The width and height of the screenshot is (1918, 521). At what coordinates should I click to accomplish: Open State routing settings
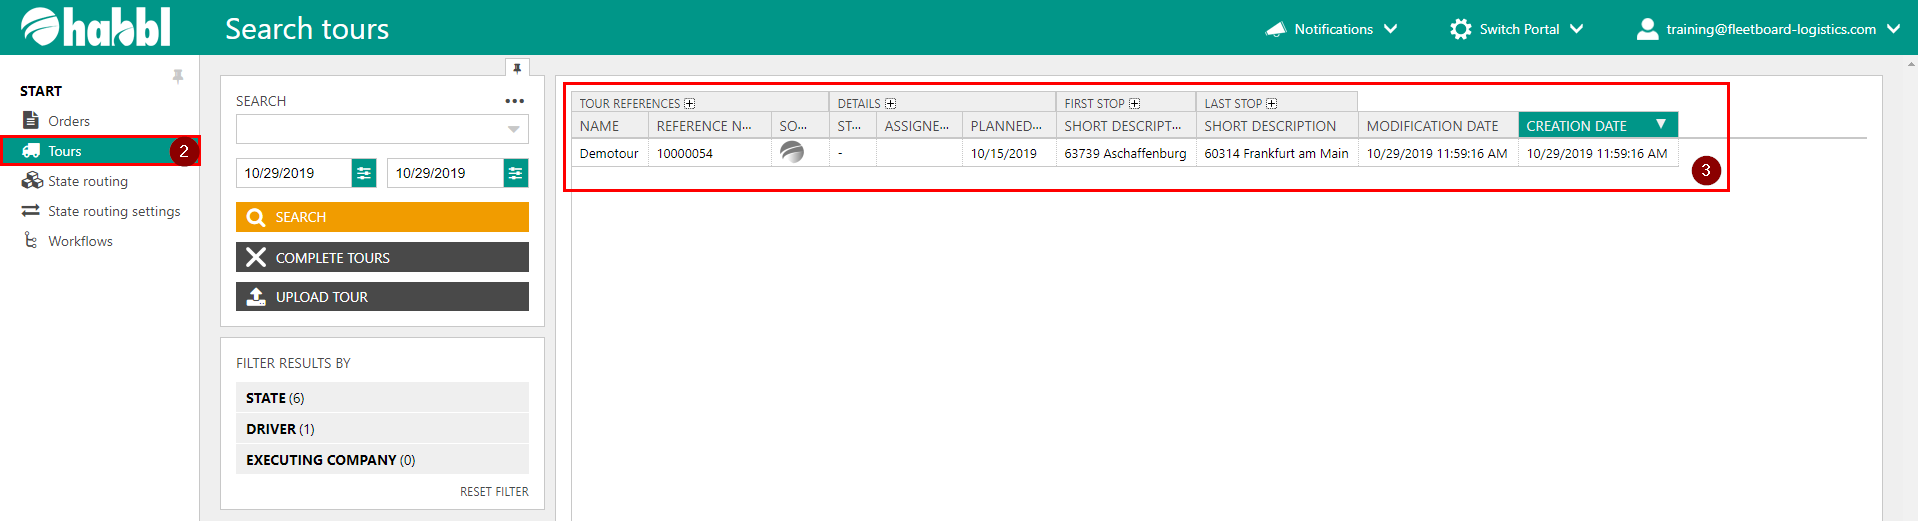(x=114, y=211)
